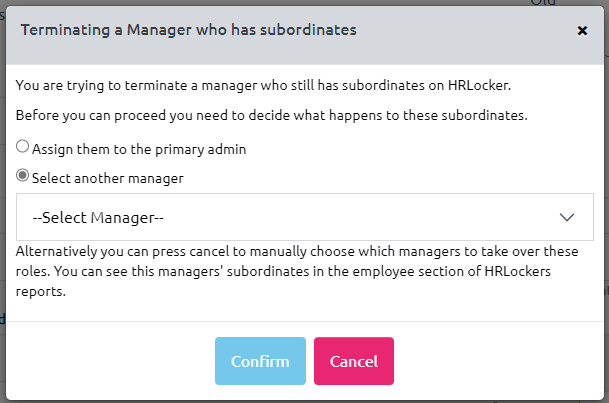Click the dialog title "Terminating a Manager"
Image resolution: width=609 pixels, height=403 pixels.
[x=189, y=30]
